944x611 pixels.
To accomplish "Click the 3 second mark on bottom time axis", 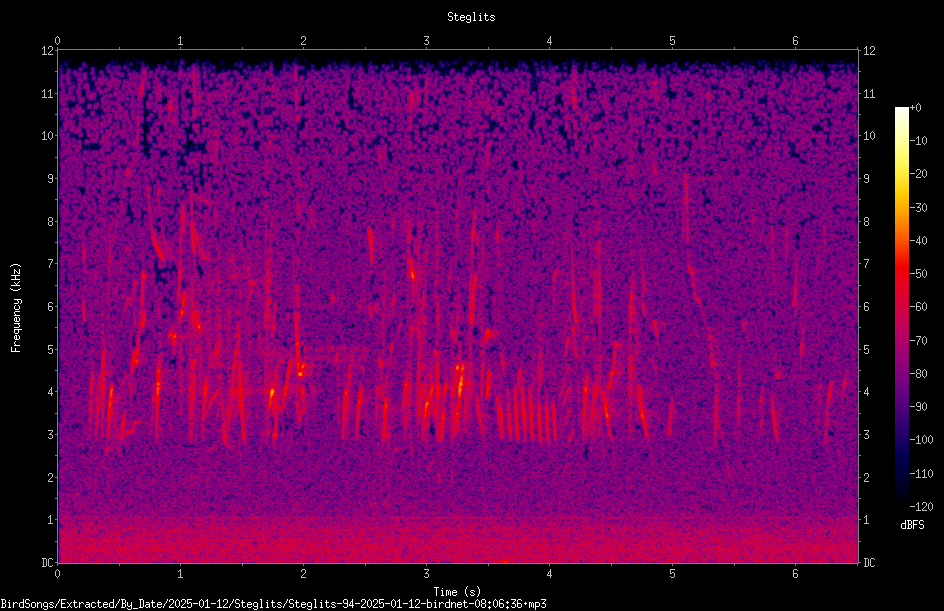I will pos(426,574).
